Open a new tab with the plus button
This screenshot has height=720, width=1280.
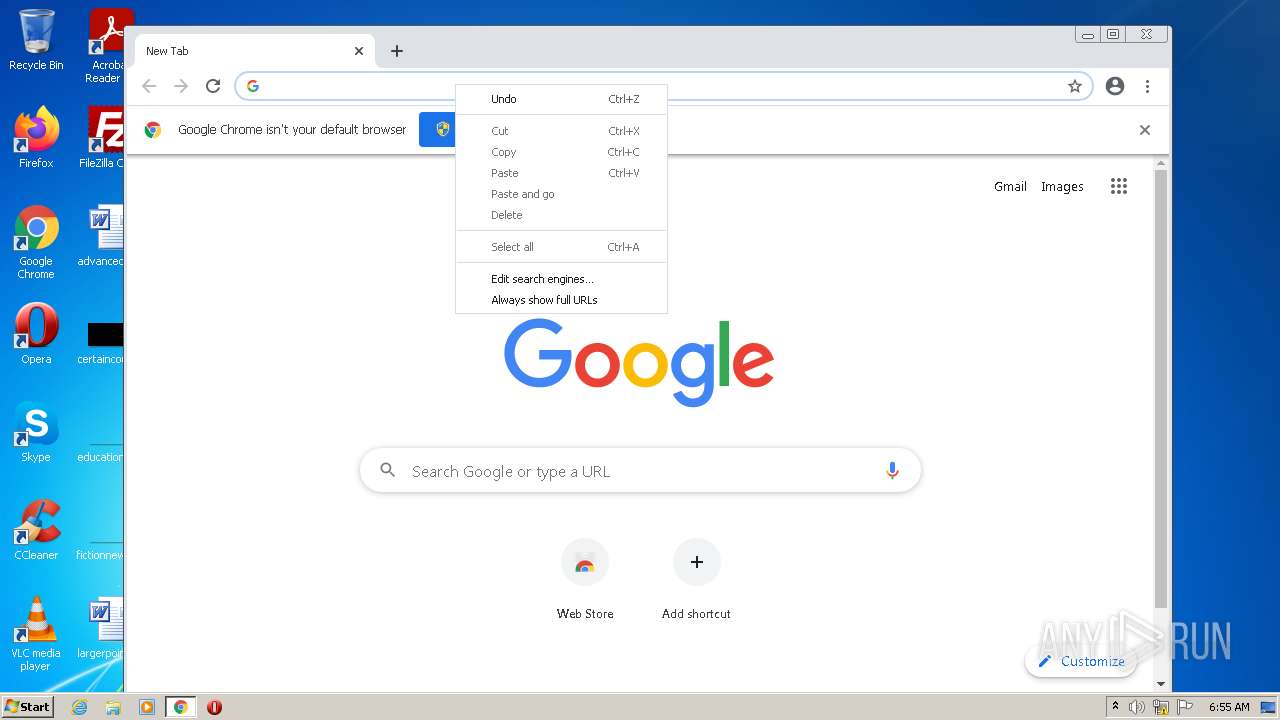(397, 51)
